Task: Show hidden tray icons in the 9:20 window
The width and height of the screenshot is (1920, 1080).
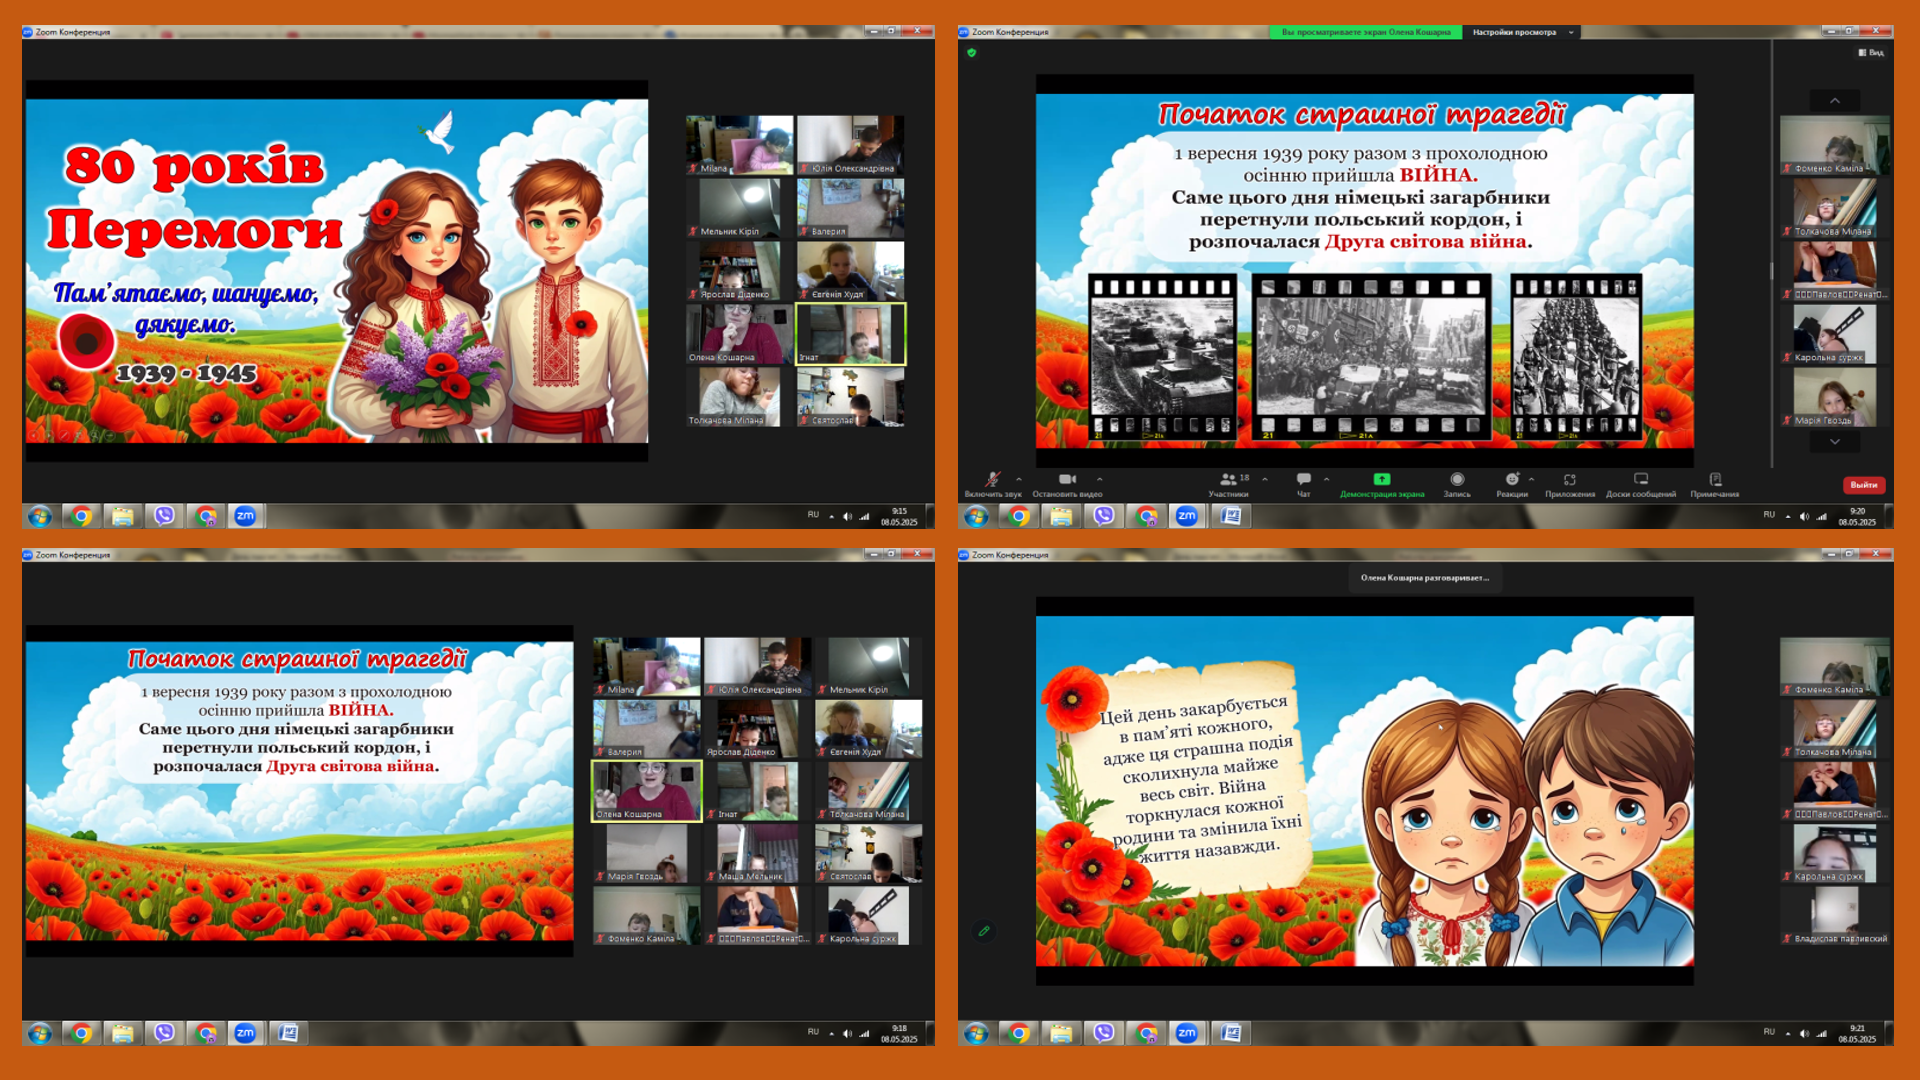Action: coord(1788,517)
